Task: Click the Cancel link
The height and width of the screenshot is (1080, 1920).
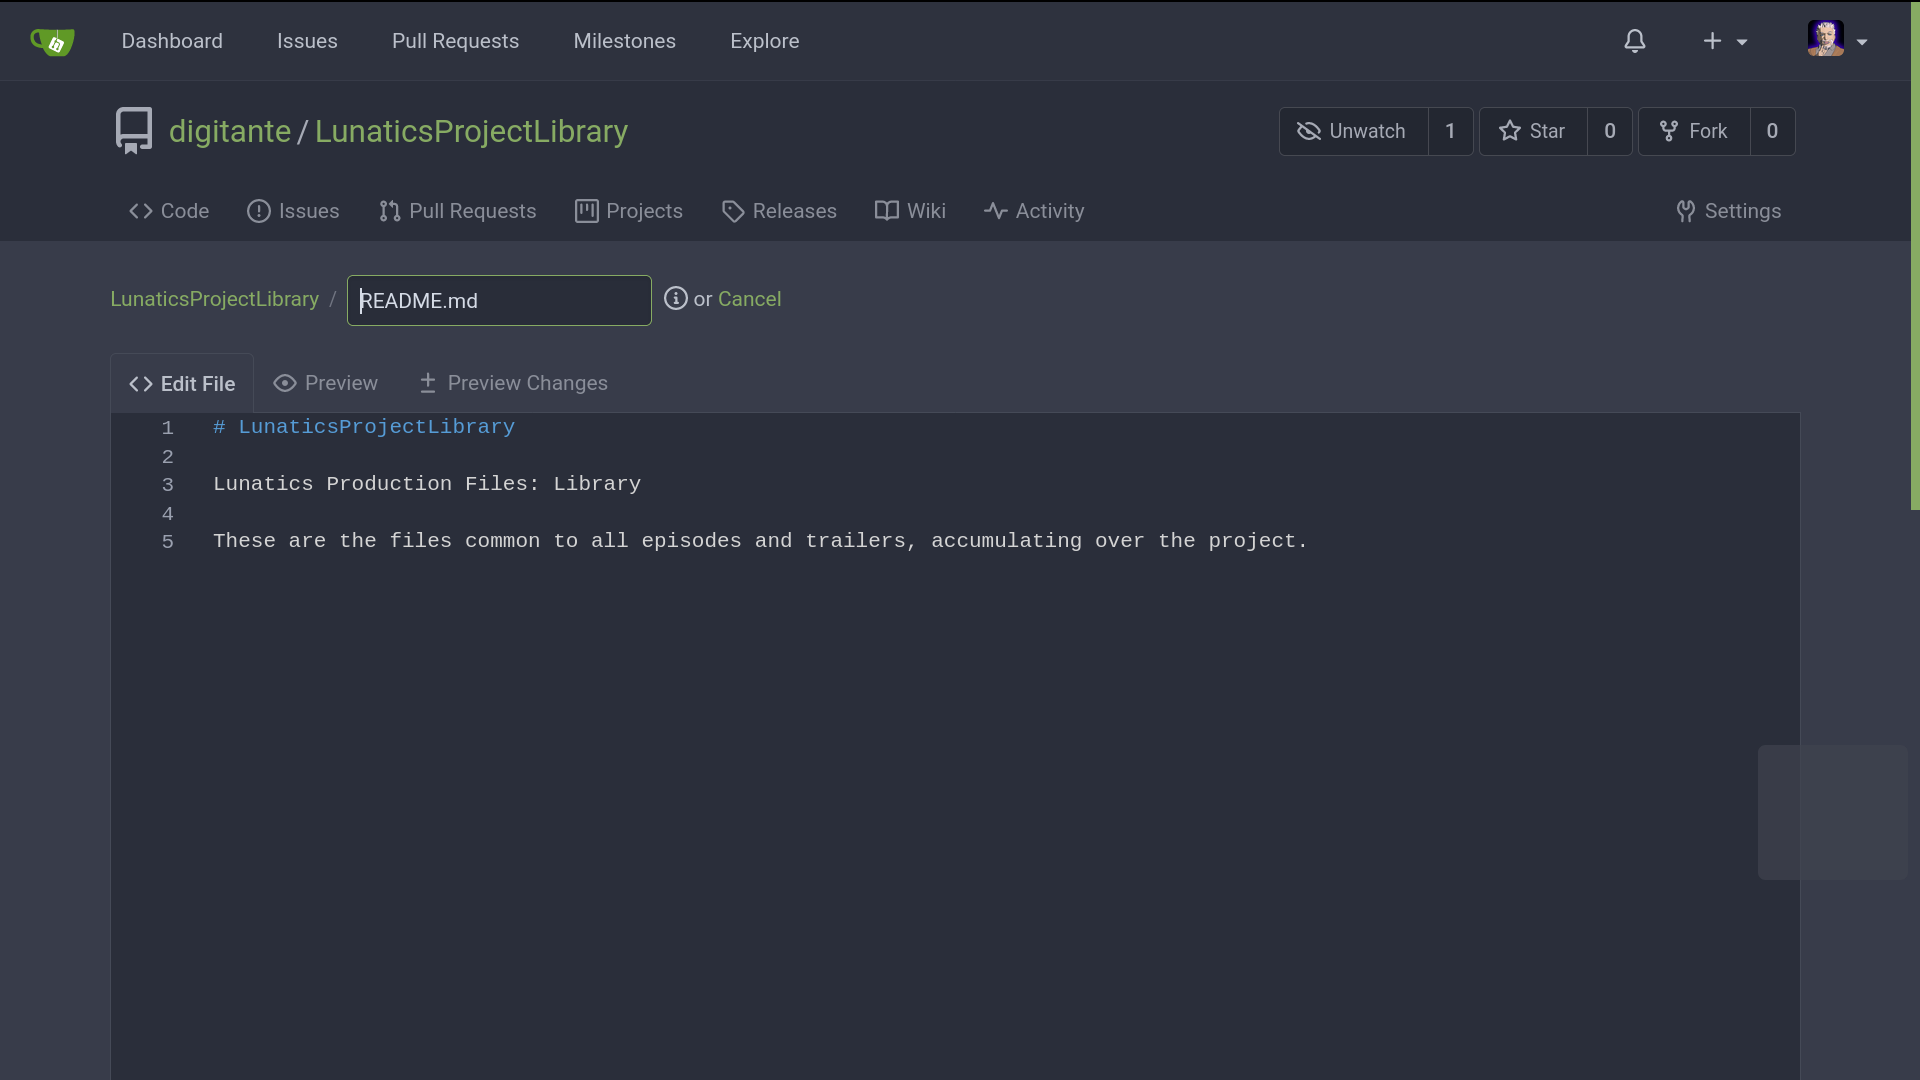Action: 749,299
